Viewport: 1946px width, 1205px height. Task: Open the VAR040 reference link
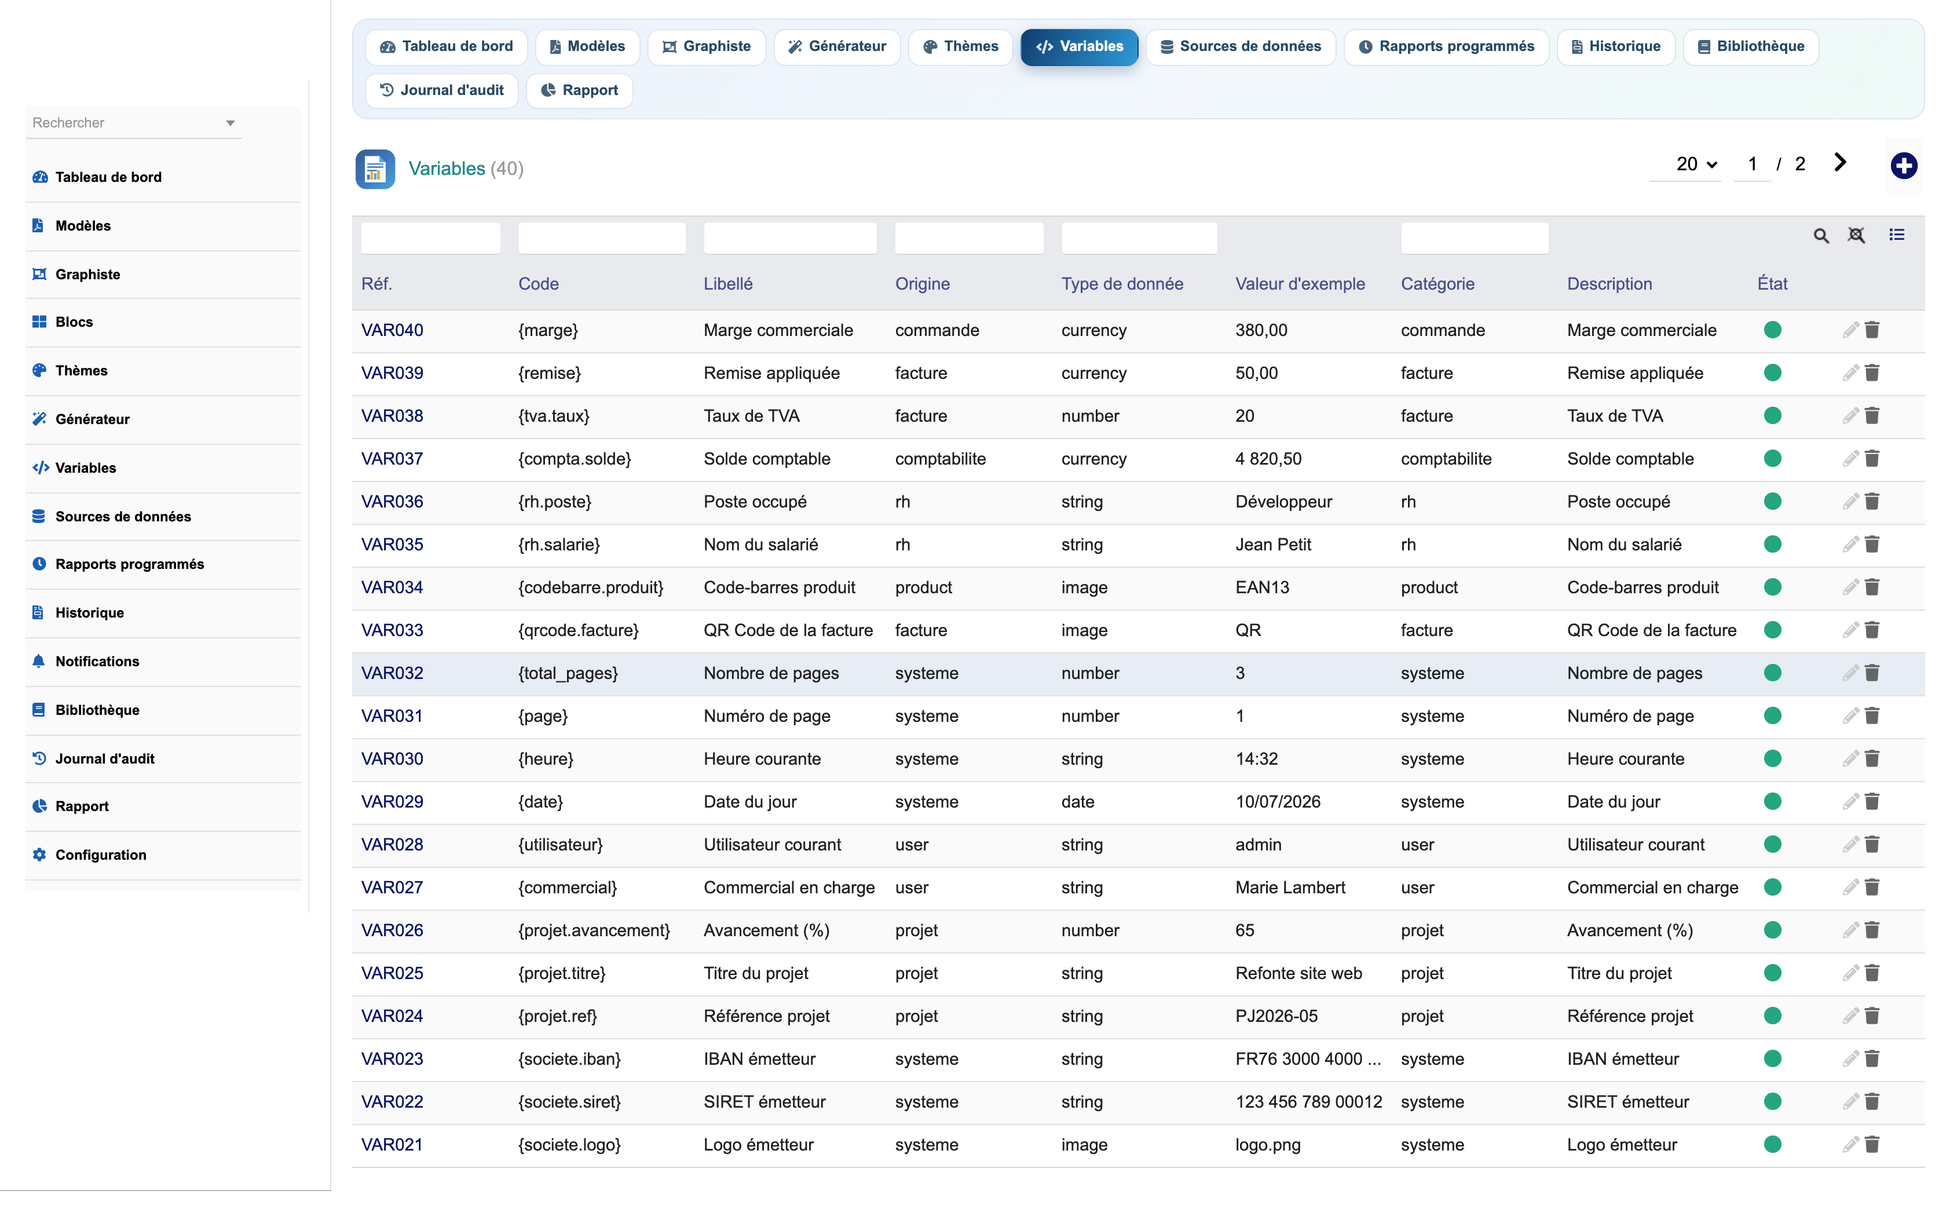pos(392,330)
